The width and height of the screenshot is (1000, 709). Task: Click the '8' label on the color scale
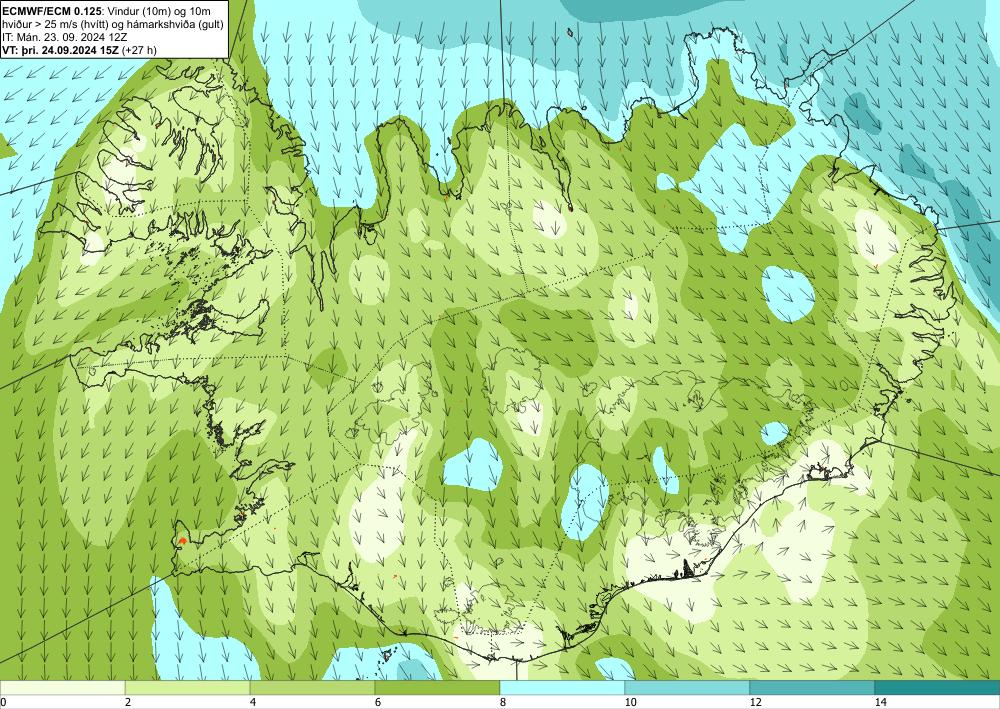pos(503,703)
